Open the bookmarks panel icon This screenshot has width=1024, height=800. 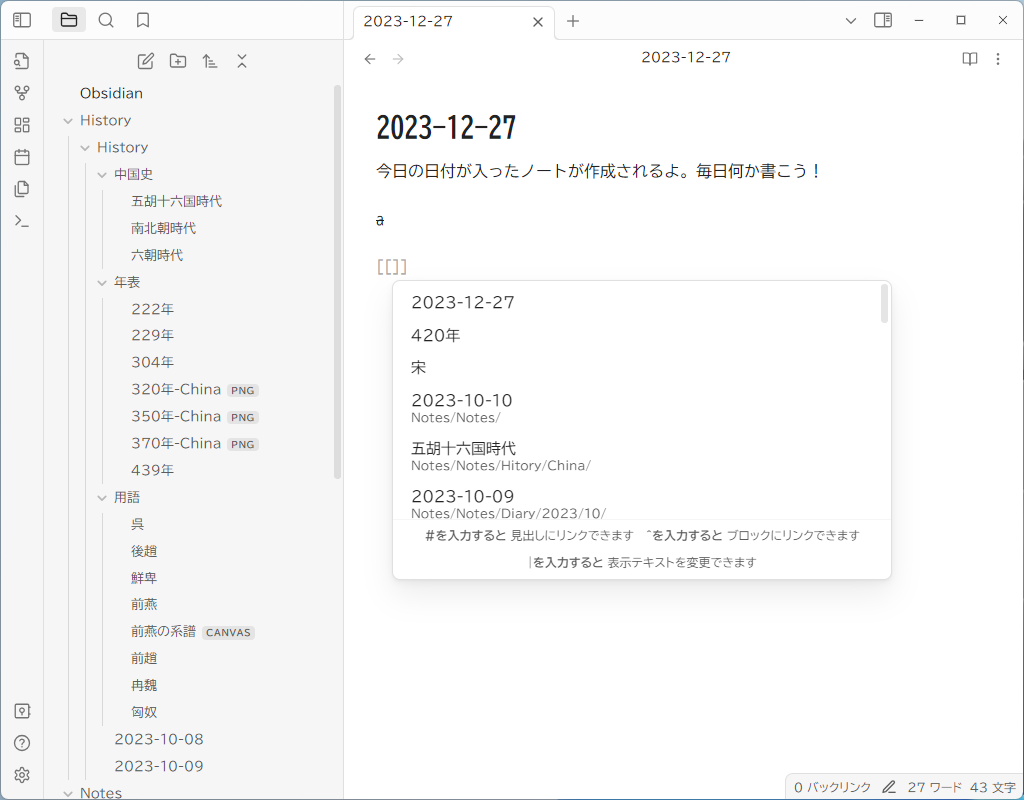click(143, 20)
